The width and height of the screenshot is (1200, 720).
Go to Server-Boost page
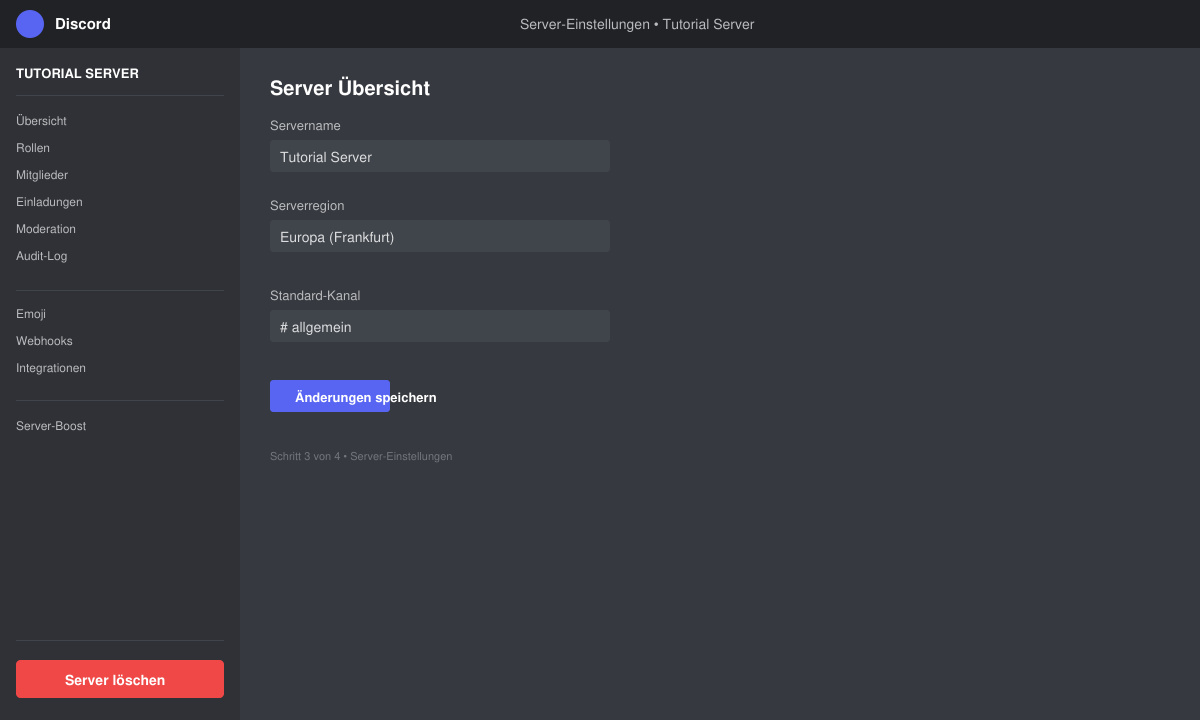click(x=51, y=426)
